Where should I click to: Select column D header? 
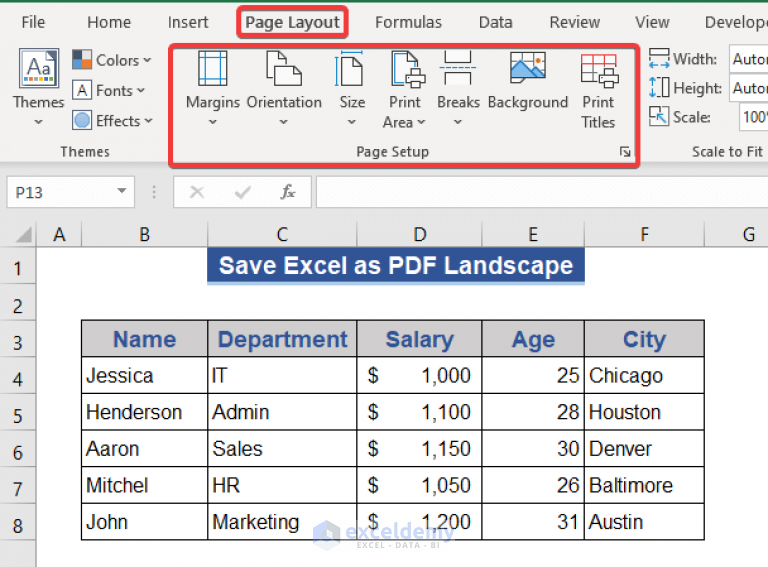(x=420, y=235)
